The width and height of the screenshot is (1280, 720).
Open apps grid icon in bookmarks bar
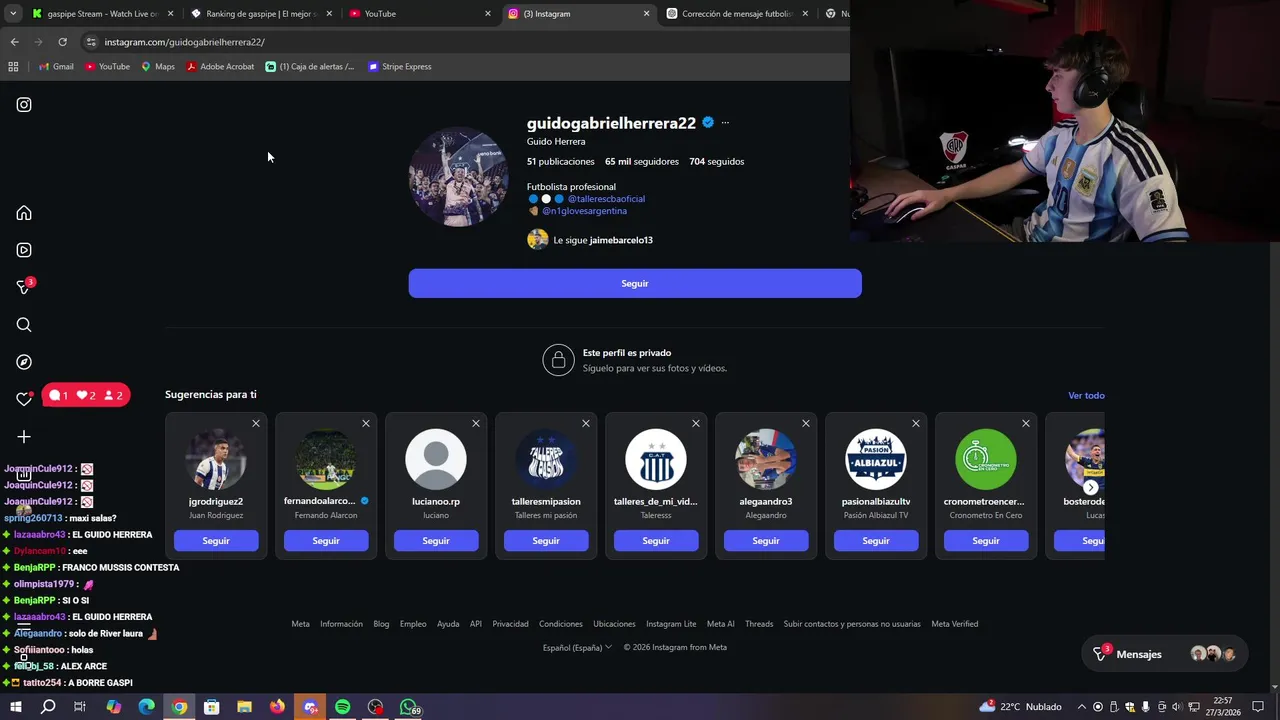point(13,67)
